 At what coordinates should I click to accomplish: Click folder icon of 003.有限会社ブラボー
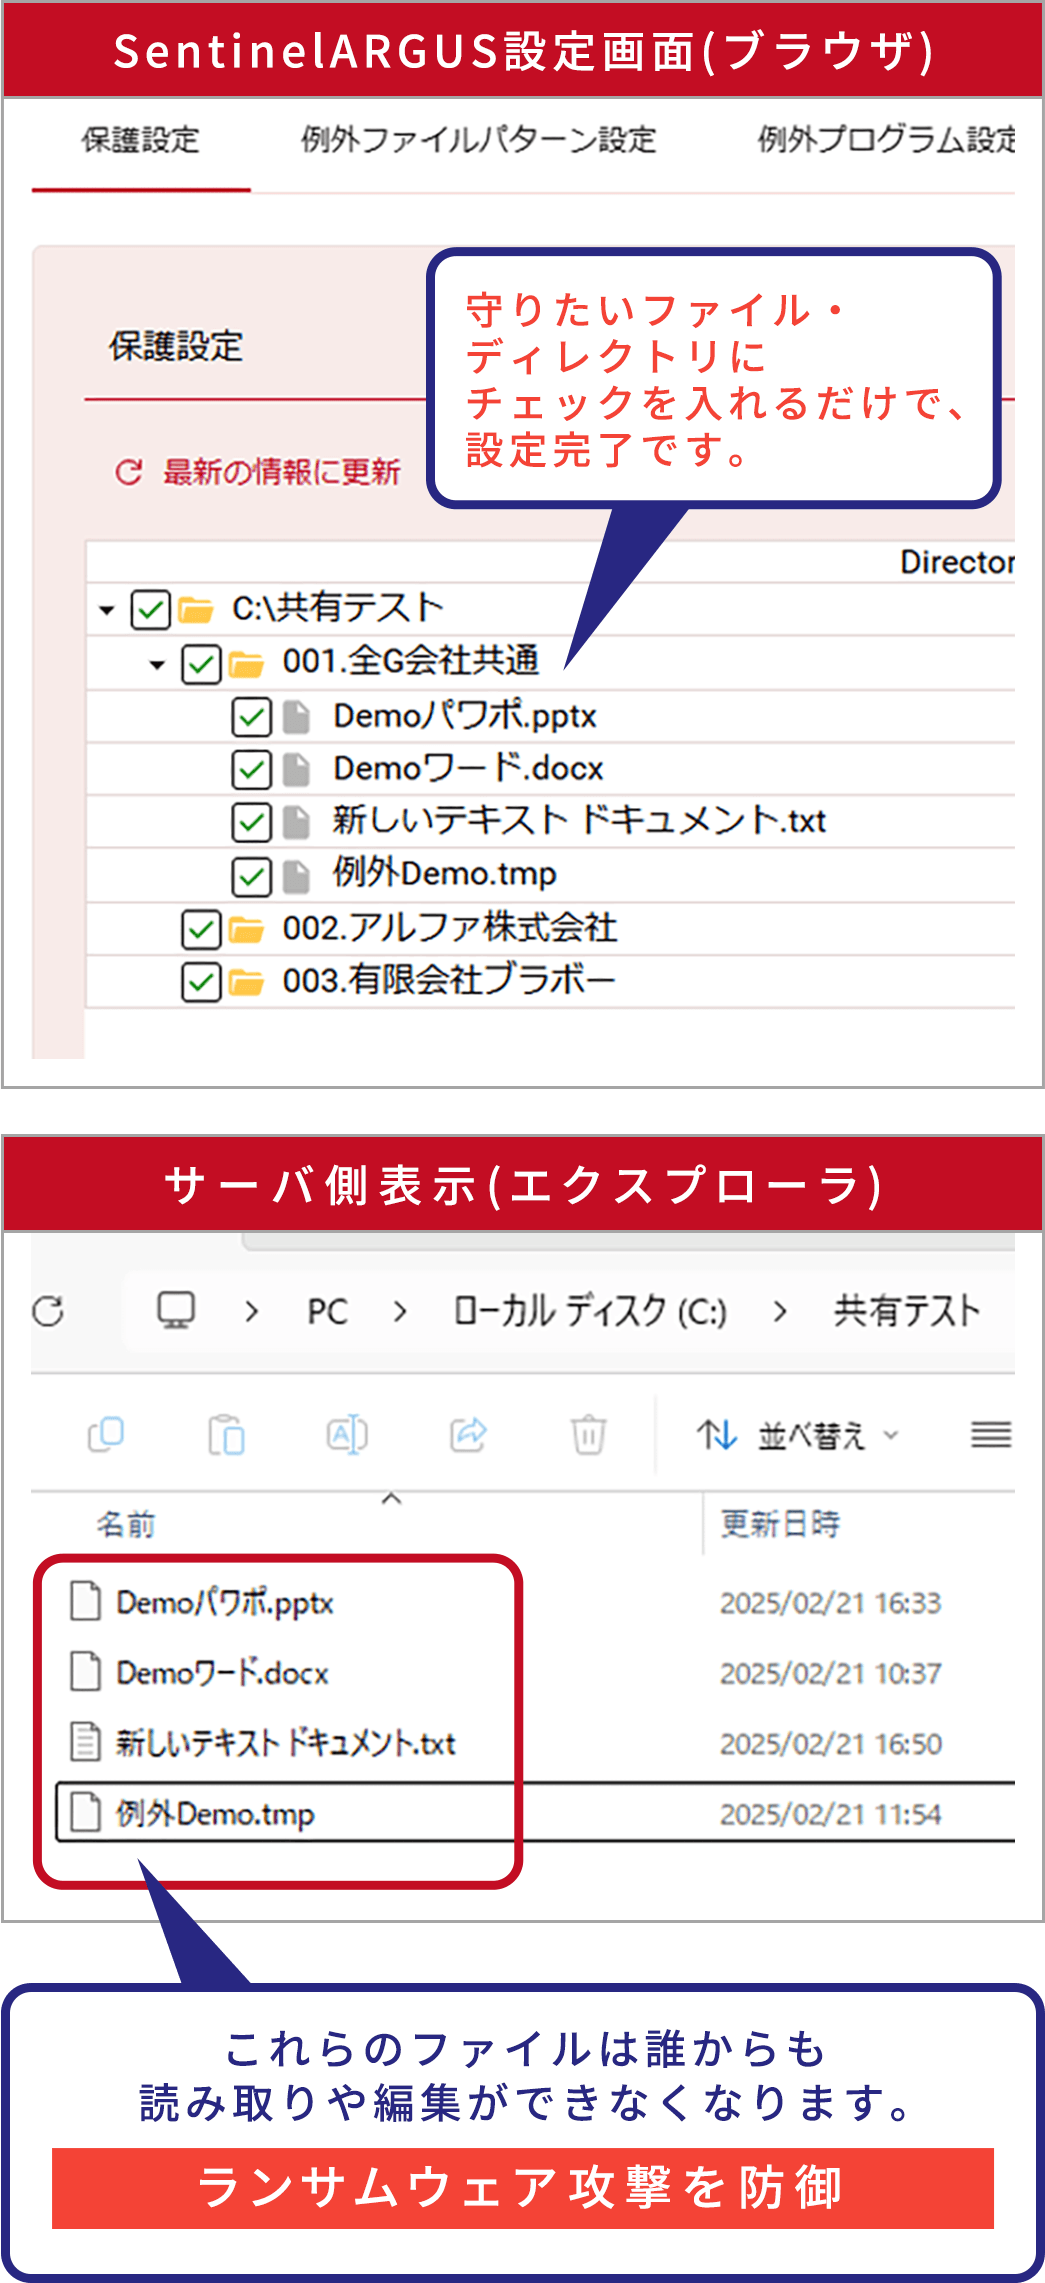pos(246,982)
